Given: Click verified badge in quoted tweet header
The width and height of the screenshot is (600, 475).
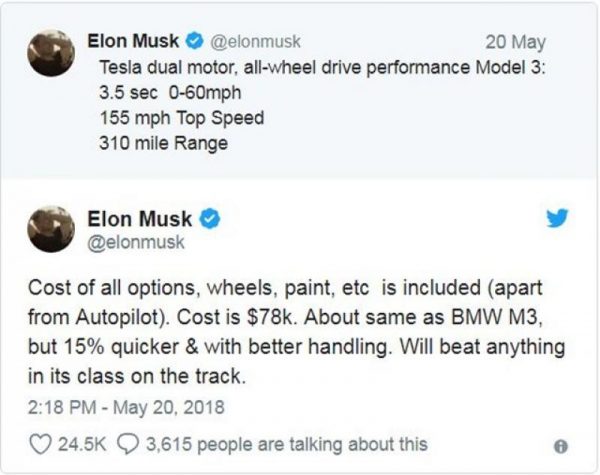Looking at the screenshot, I should pyautogui.click(x=194, y=41).
